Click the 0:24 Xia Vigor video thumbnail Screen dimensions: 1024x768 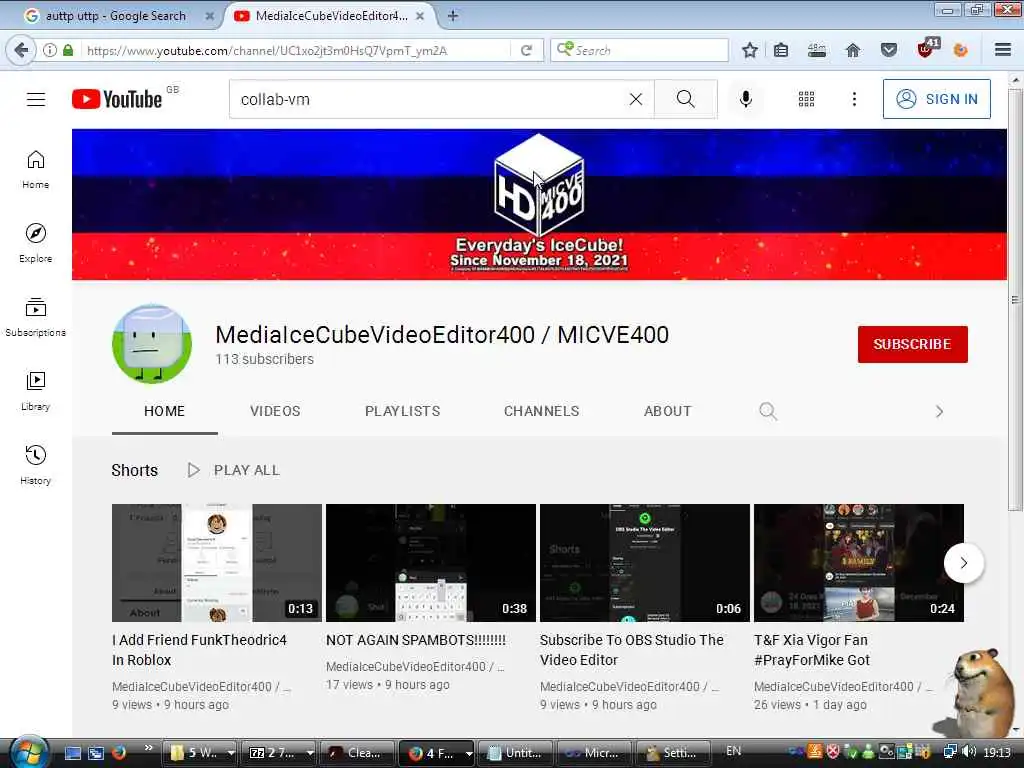coord(859,562)
